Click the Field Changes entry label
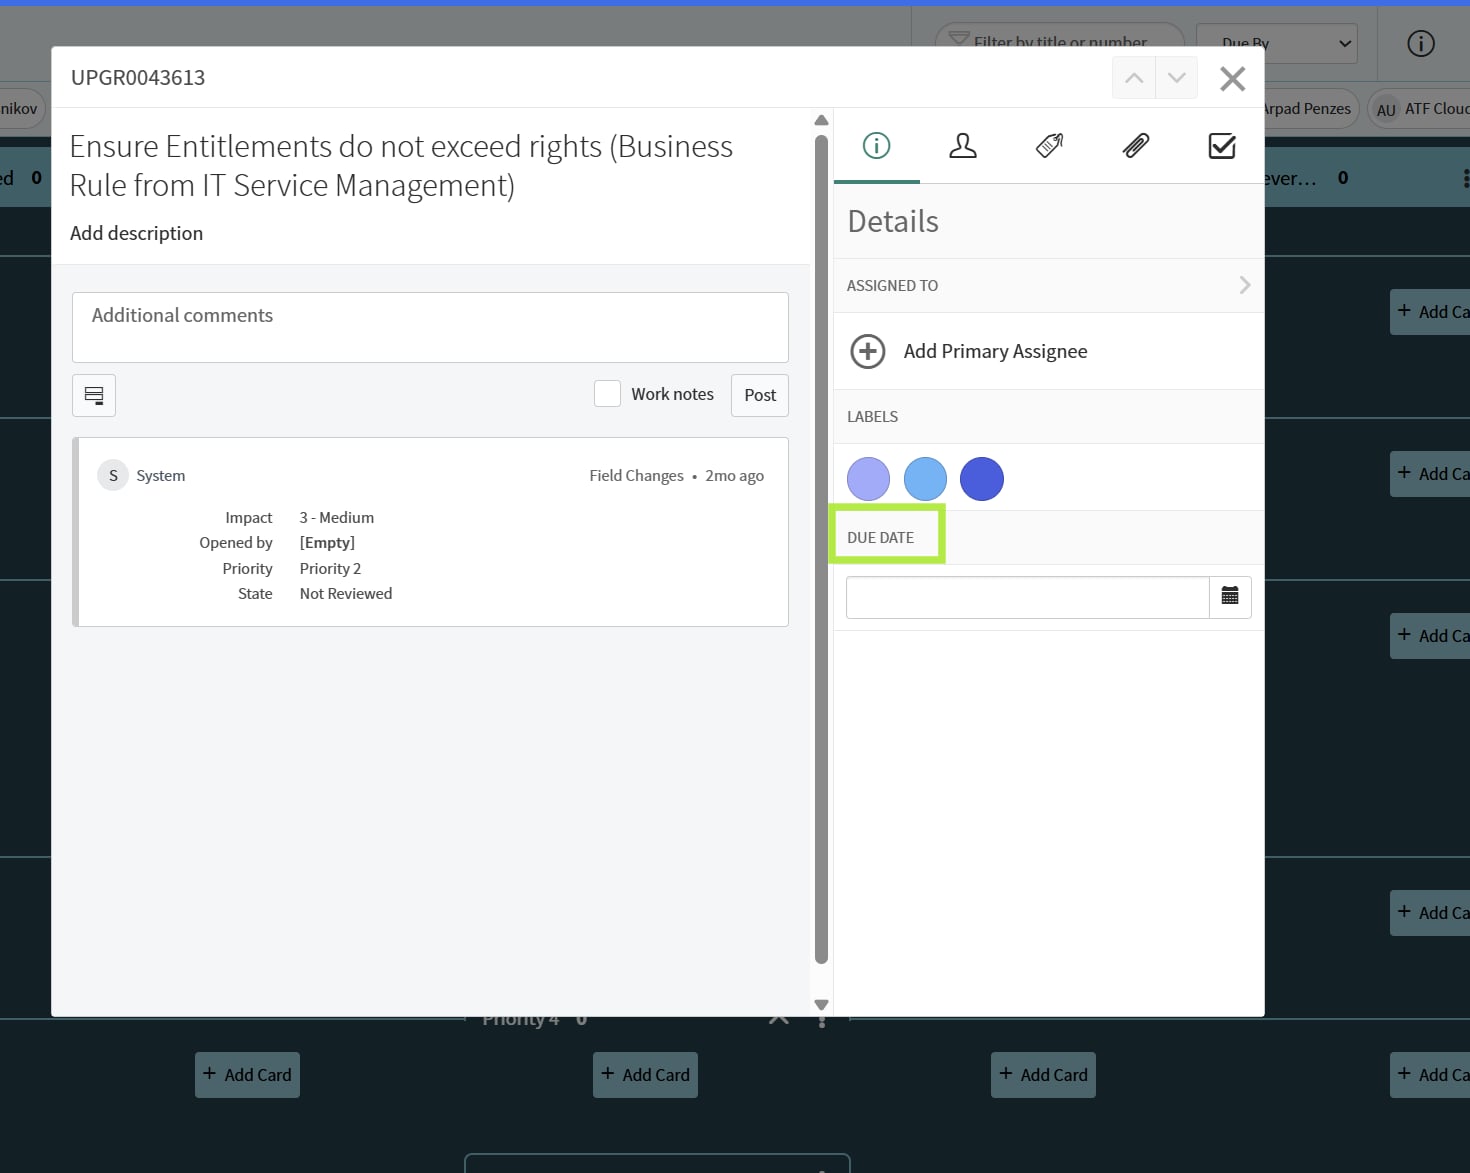1470x1173 pixels. tap(636, 476)
